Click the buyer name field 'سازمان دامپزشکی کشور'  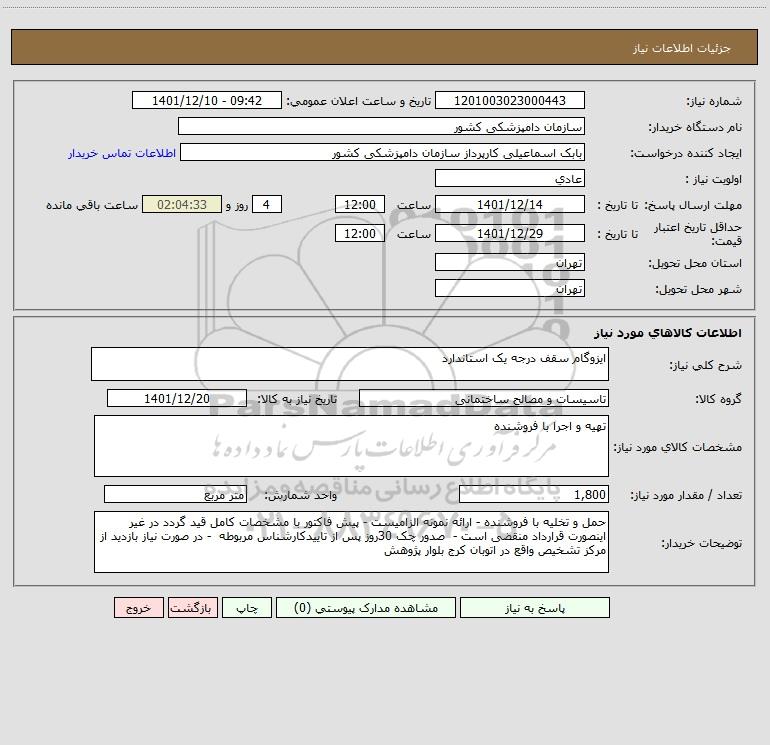tap(381, 126)
